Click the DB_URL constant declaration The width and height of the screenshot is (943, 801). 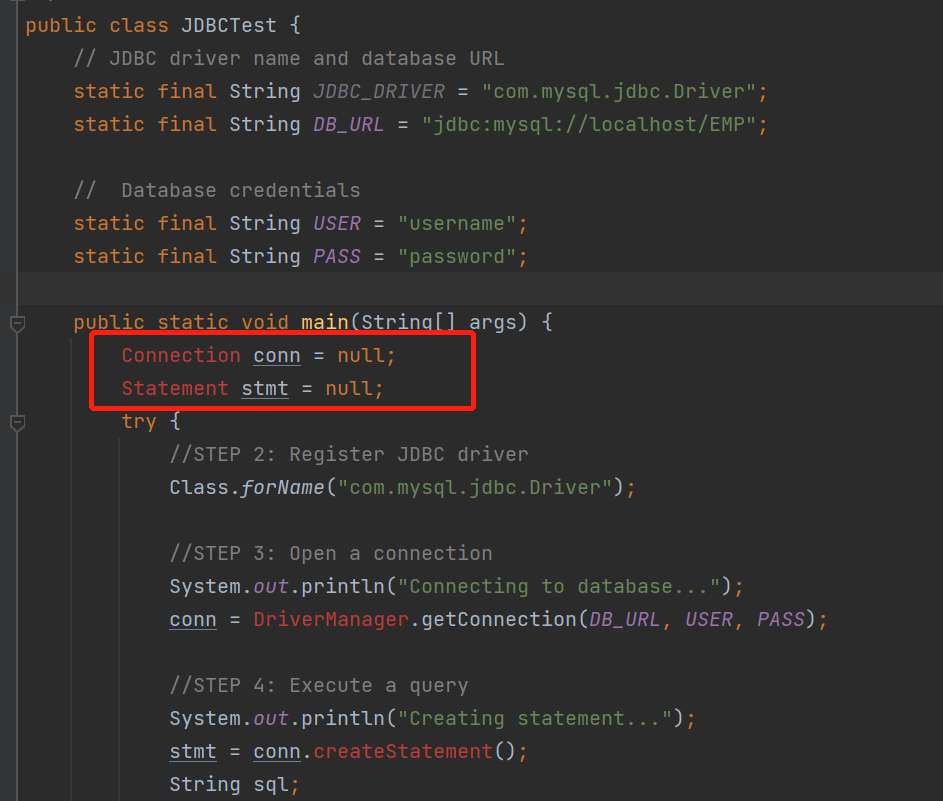(348, 124)
